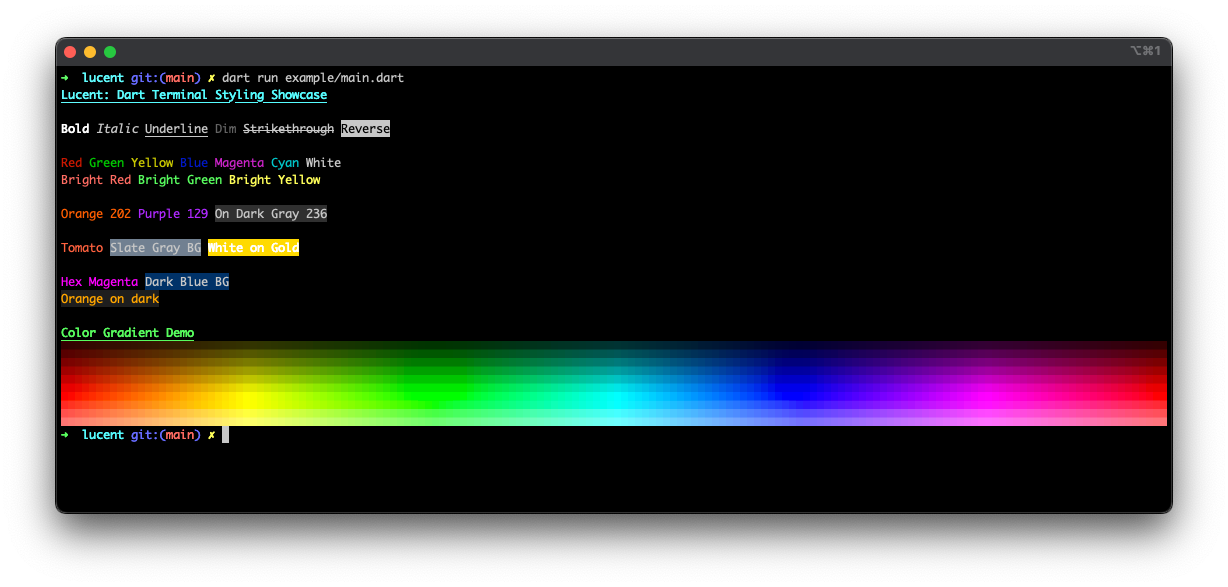
Task: Click the yellow minimize traffic light
Action: coord(89,51)
